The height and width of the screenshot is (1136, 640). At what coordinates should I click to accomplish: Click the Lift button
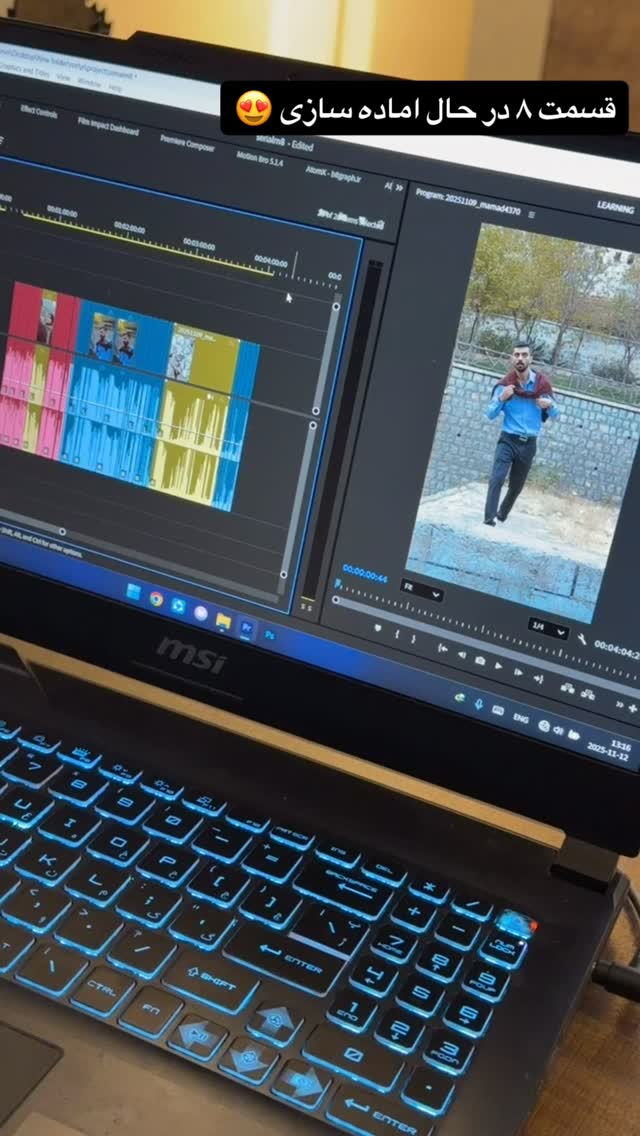[568, 688]
